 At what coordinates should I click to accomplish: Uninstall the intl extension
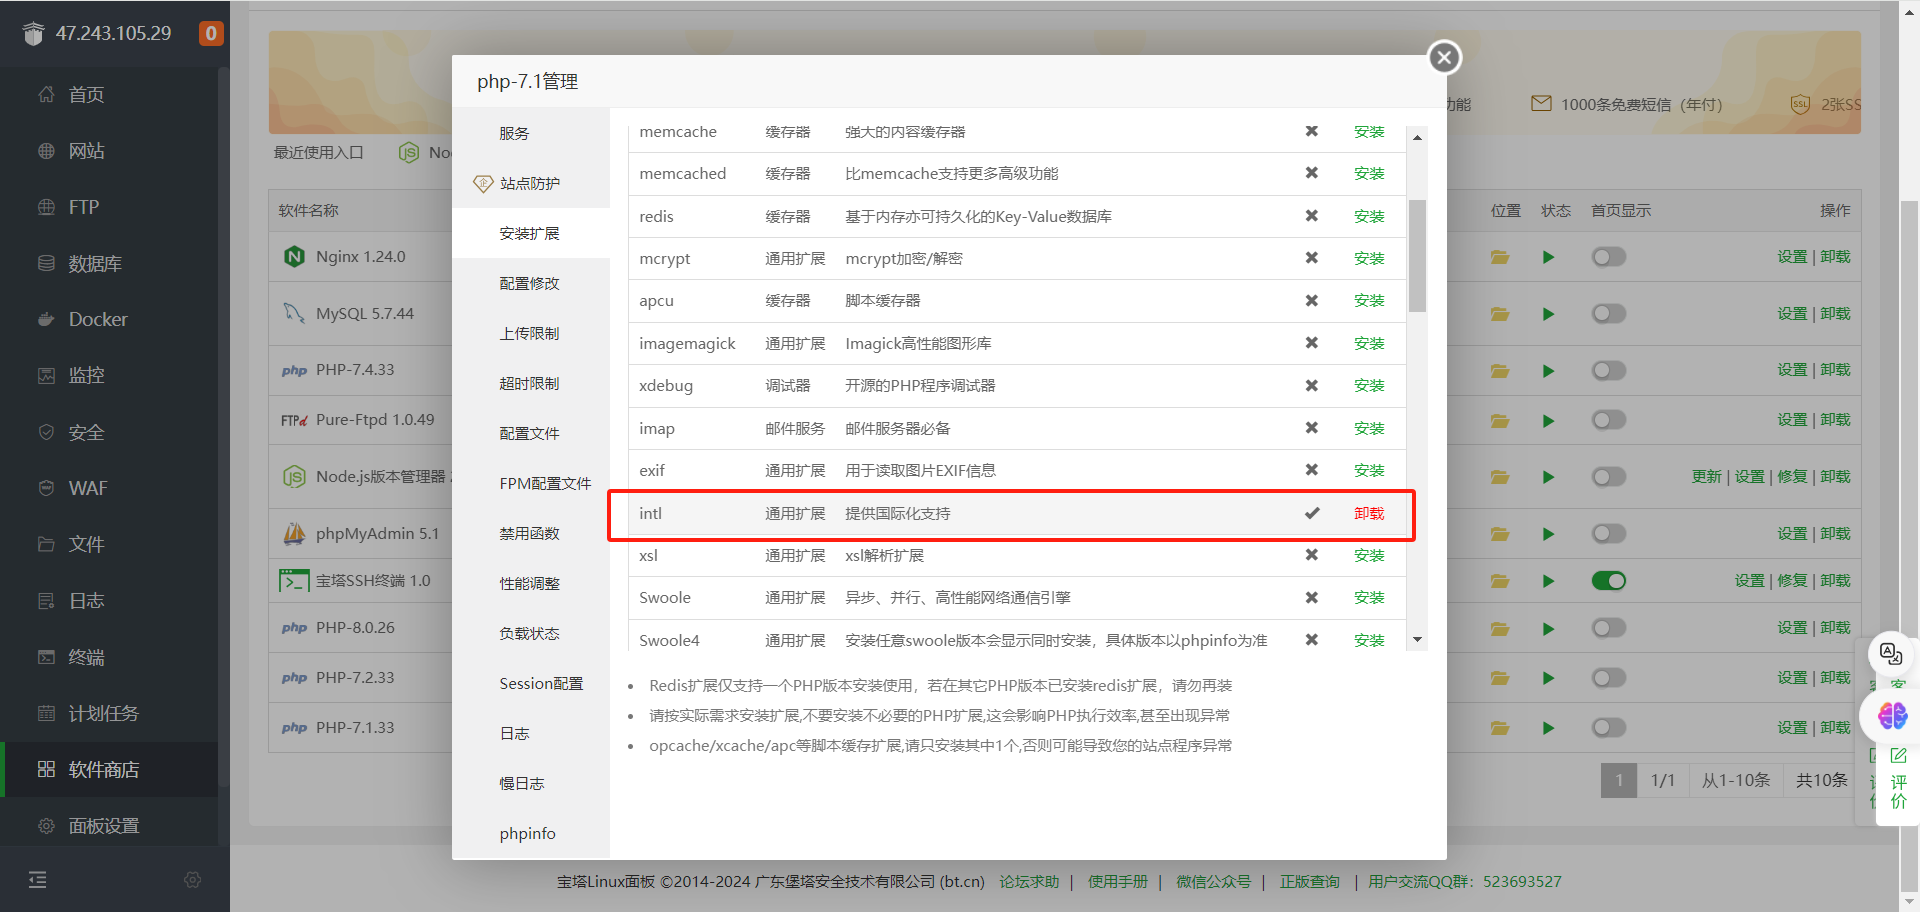(1368, 514)
